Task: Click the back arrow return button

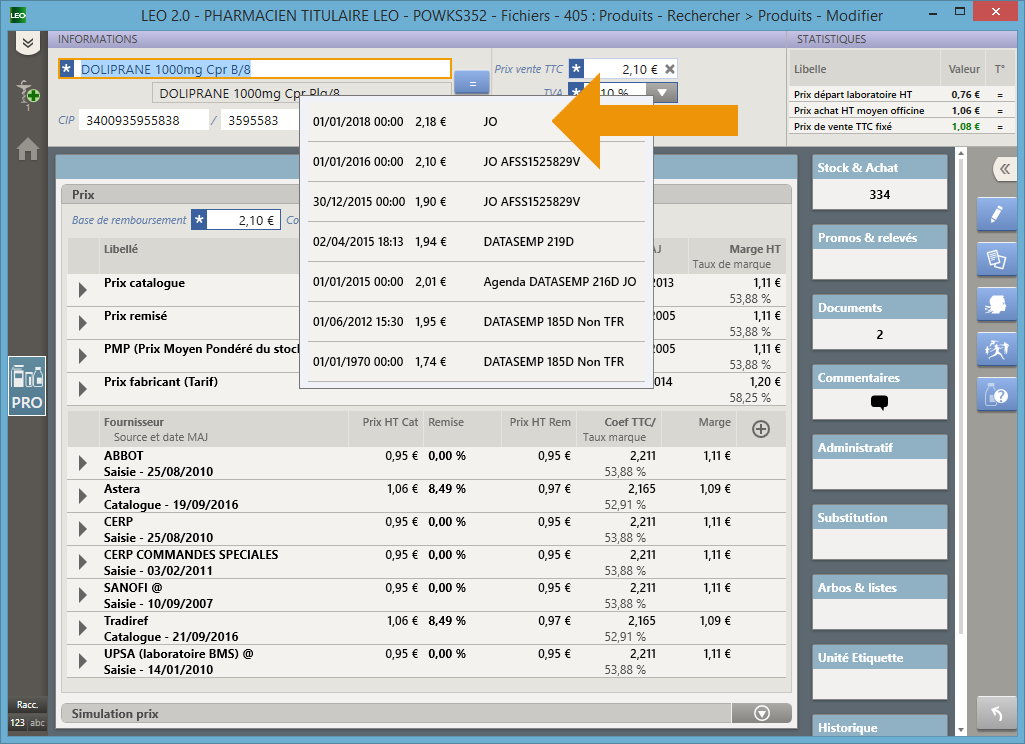Action: pos(996,713)
